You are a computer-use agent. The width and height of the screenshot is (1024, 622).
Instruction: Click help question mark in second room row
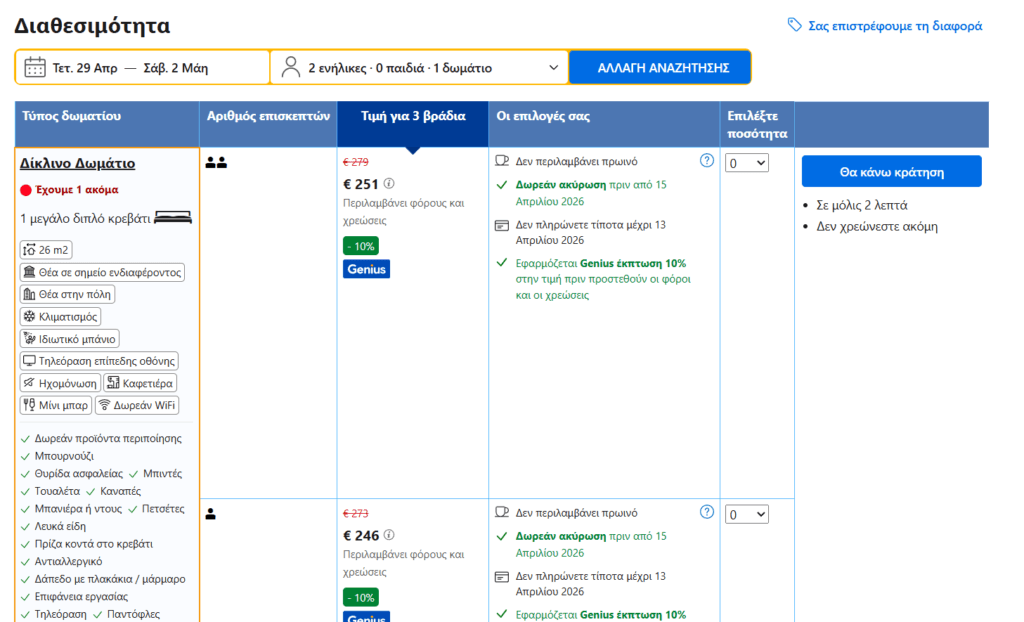(x=707, y=512)
